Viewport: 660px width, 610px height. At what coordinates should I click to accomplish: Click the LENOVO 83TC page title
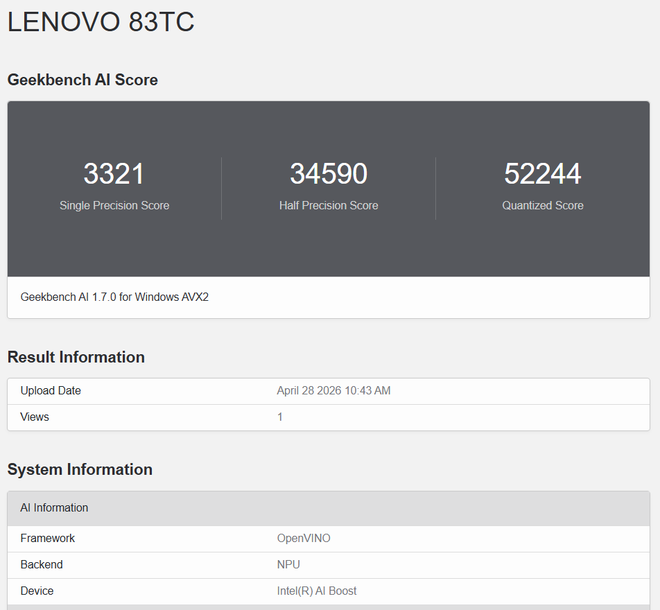101,22
